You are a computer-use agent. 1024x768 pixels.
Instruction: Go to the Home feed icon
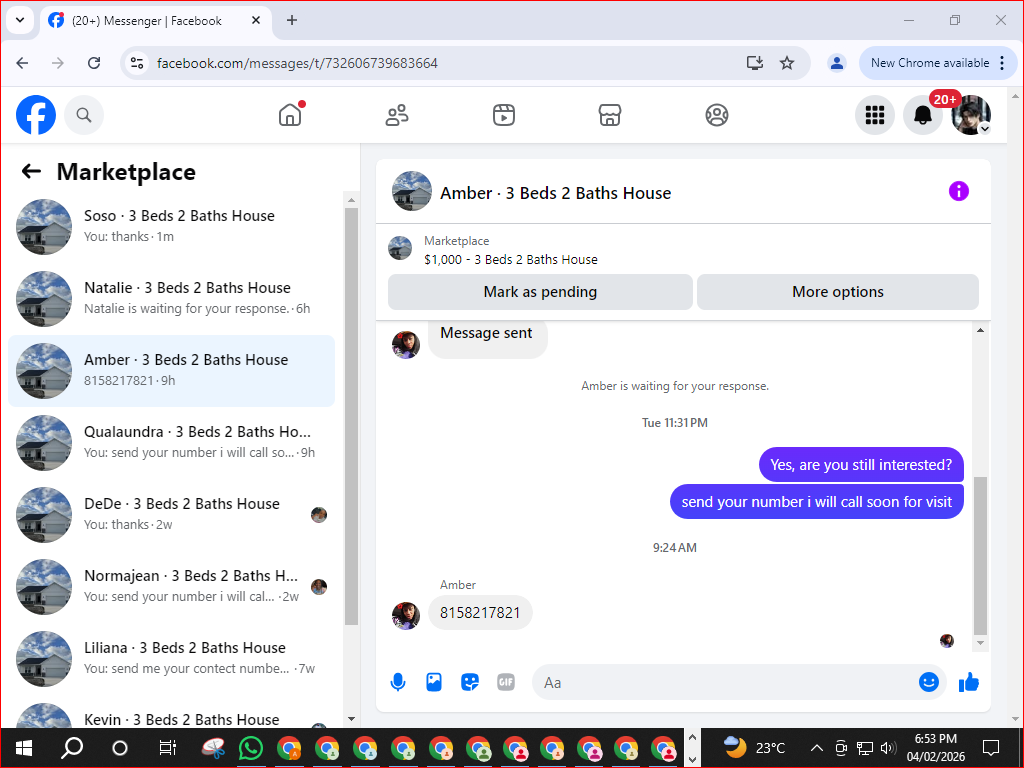pyautogui.click(x=290, y=115)
